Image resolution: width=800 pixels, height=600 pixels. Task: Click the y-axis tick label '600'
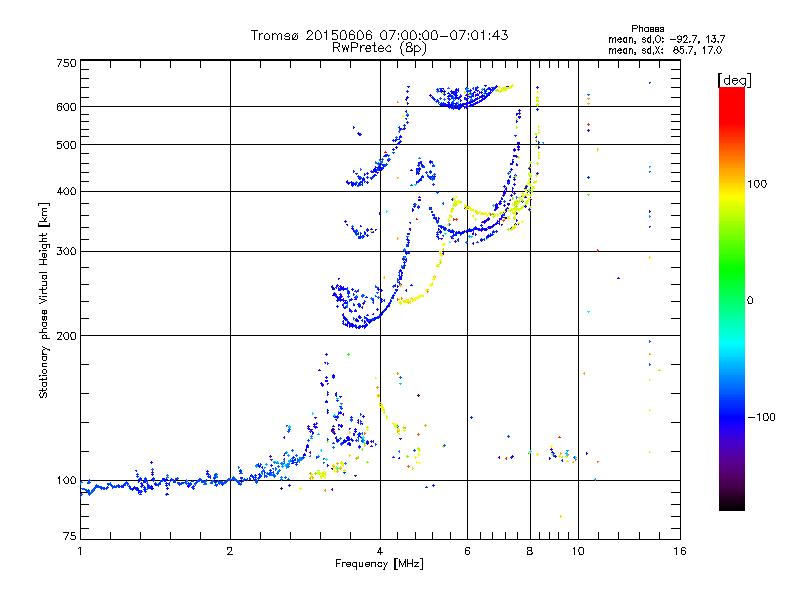66,107
